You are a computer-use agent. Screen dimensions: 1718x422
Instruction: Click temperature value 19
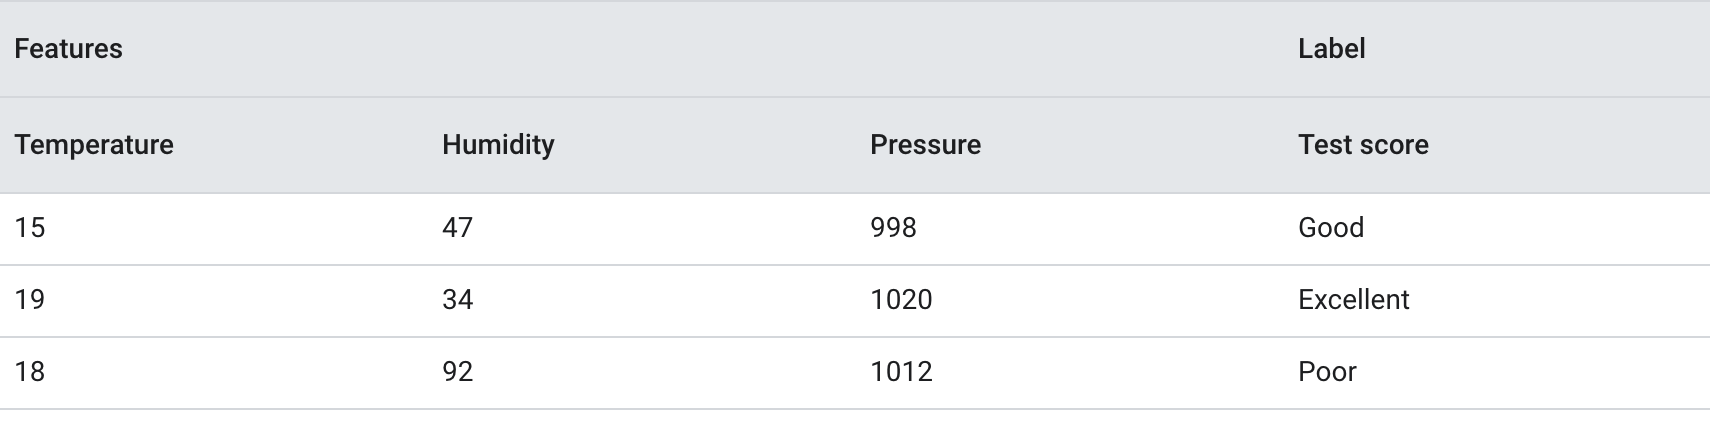pyautogui.click(x=30, y=300)
